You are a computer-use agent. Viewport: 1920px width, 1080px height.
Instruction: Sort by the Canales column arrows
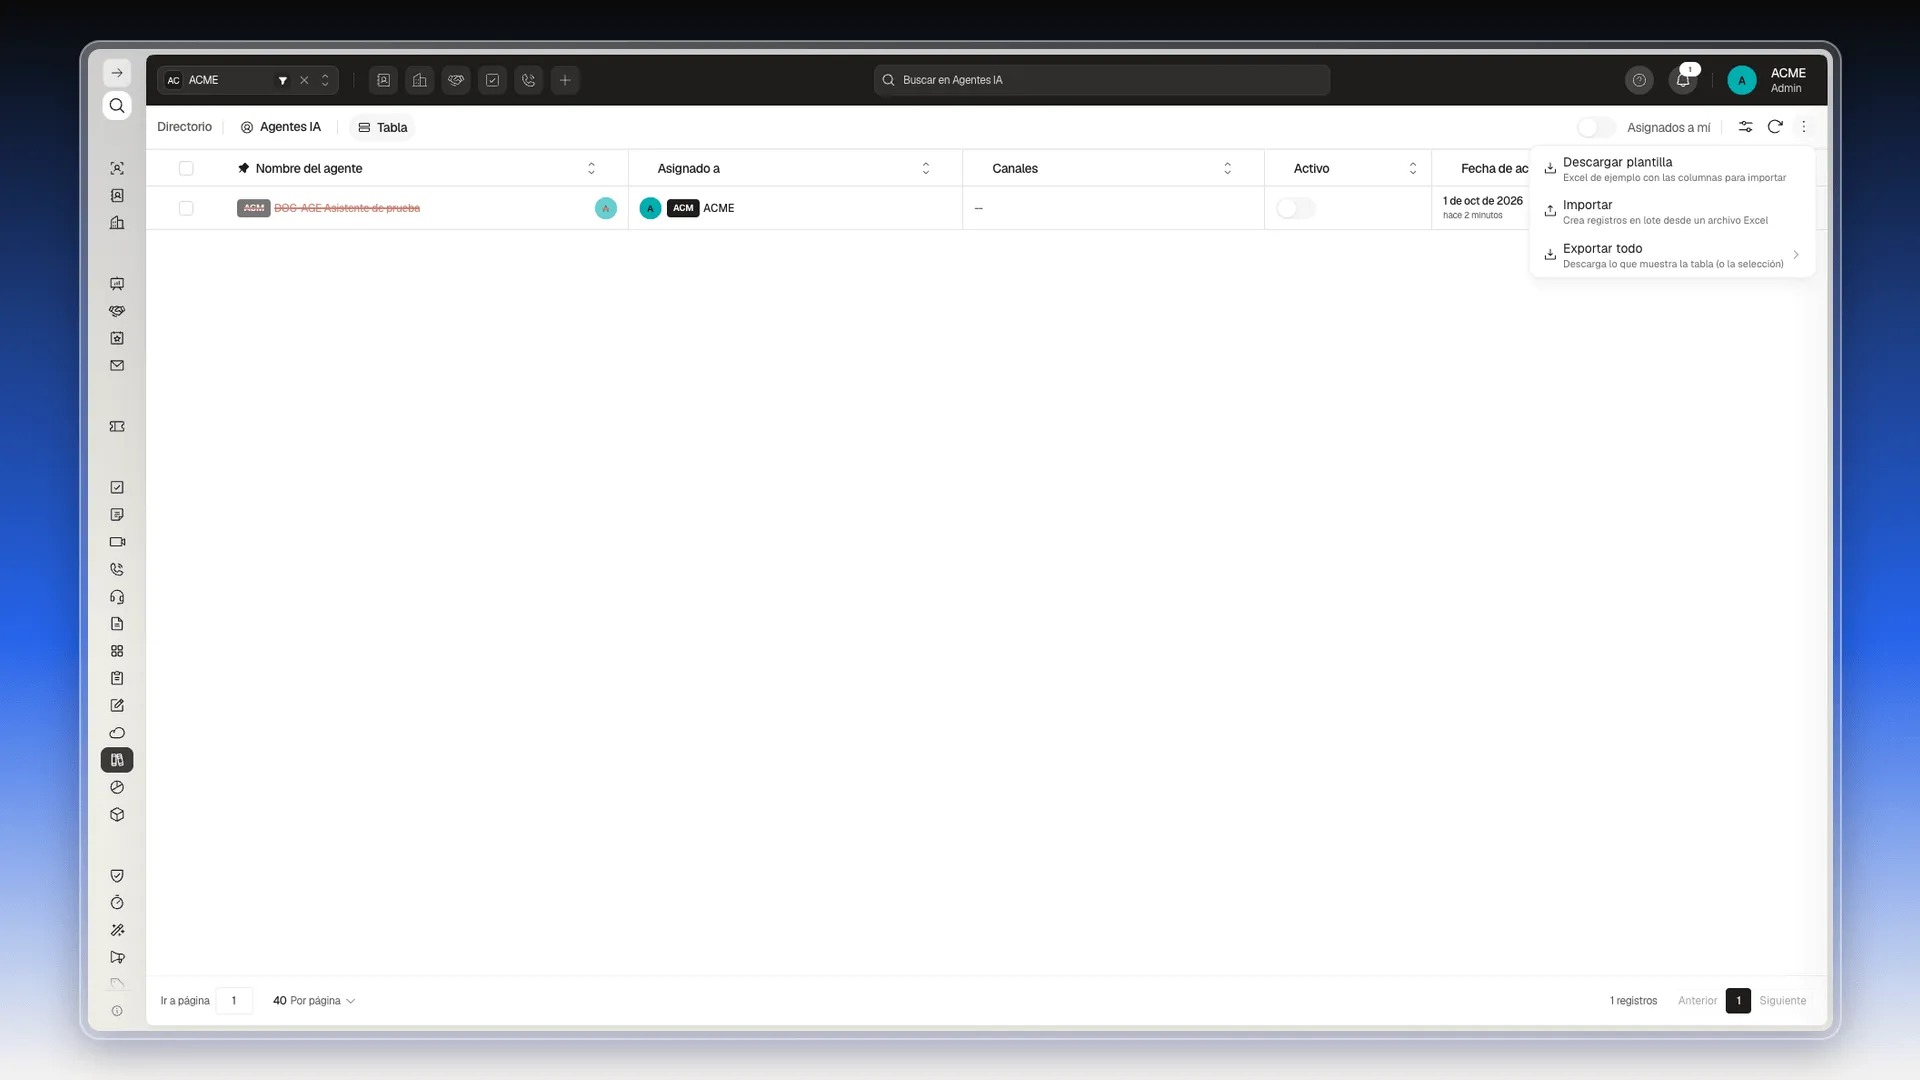point(1228,168)
